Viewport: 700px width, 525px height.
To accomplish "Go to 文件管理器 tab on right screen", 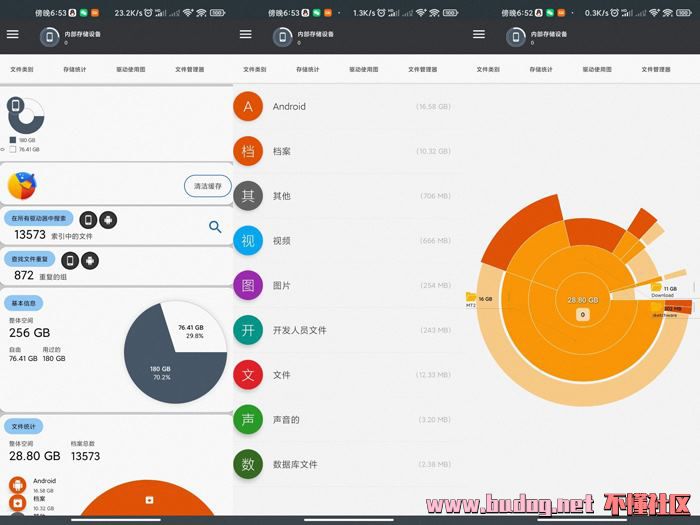I will [656, 69].
